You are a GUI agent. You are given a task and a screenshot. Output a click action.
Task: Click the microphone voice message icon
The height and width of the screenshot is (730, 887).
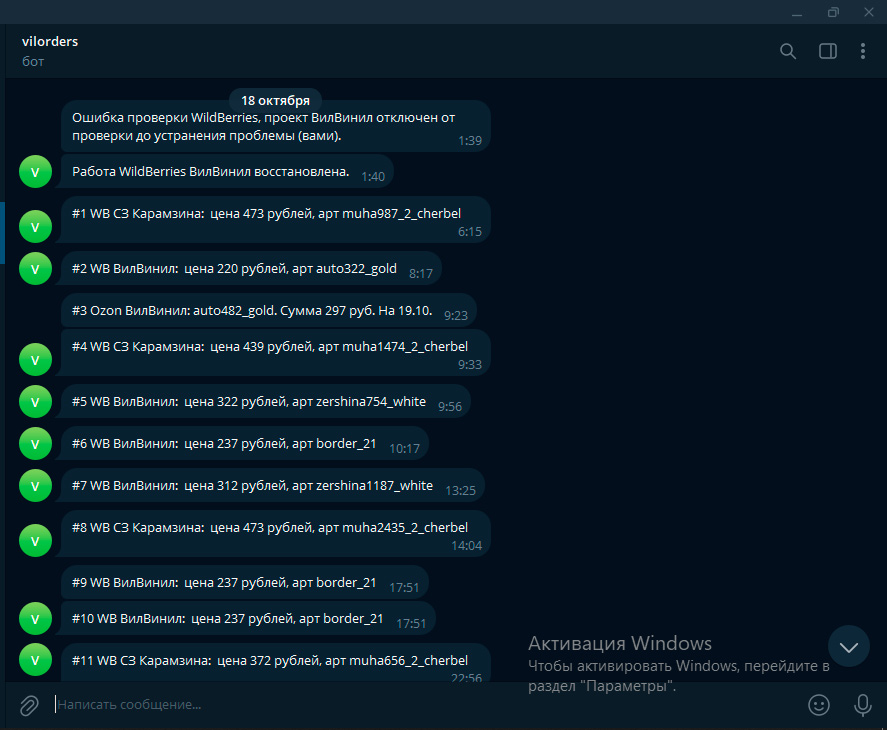coord(862,705)
